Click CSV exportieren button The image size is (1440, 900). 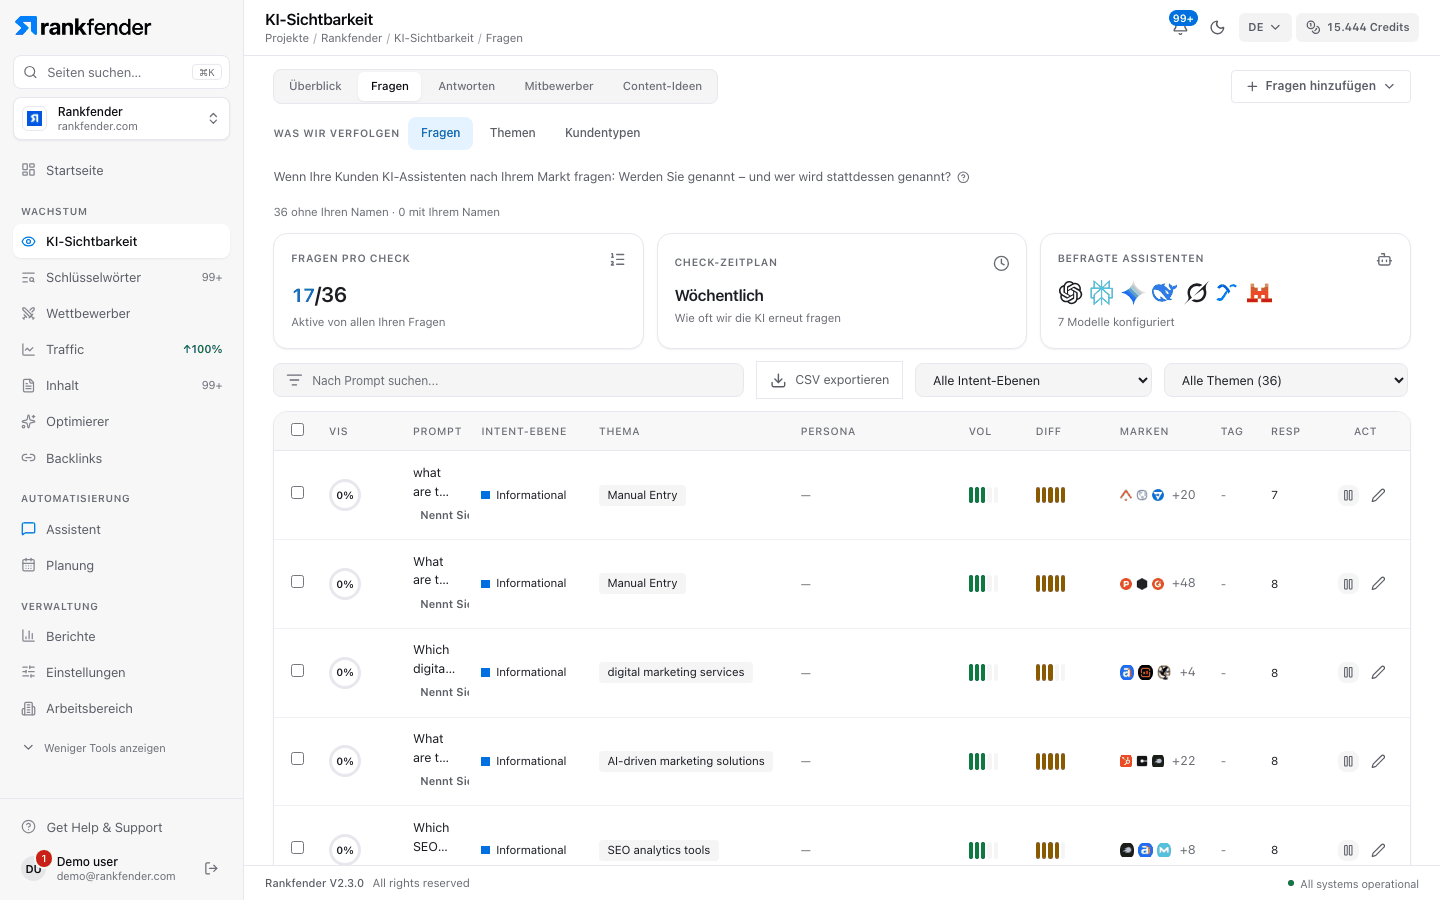click(829, 380)
